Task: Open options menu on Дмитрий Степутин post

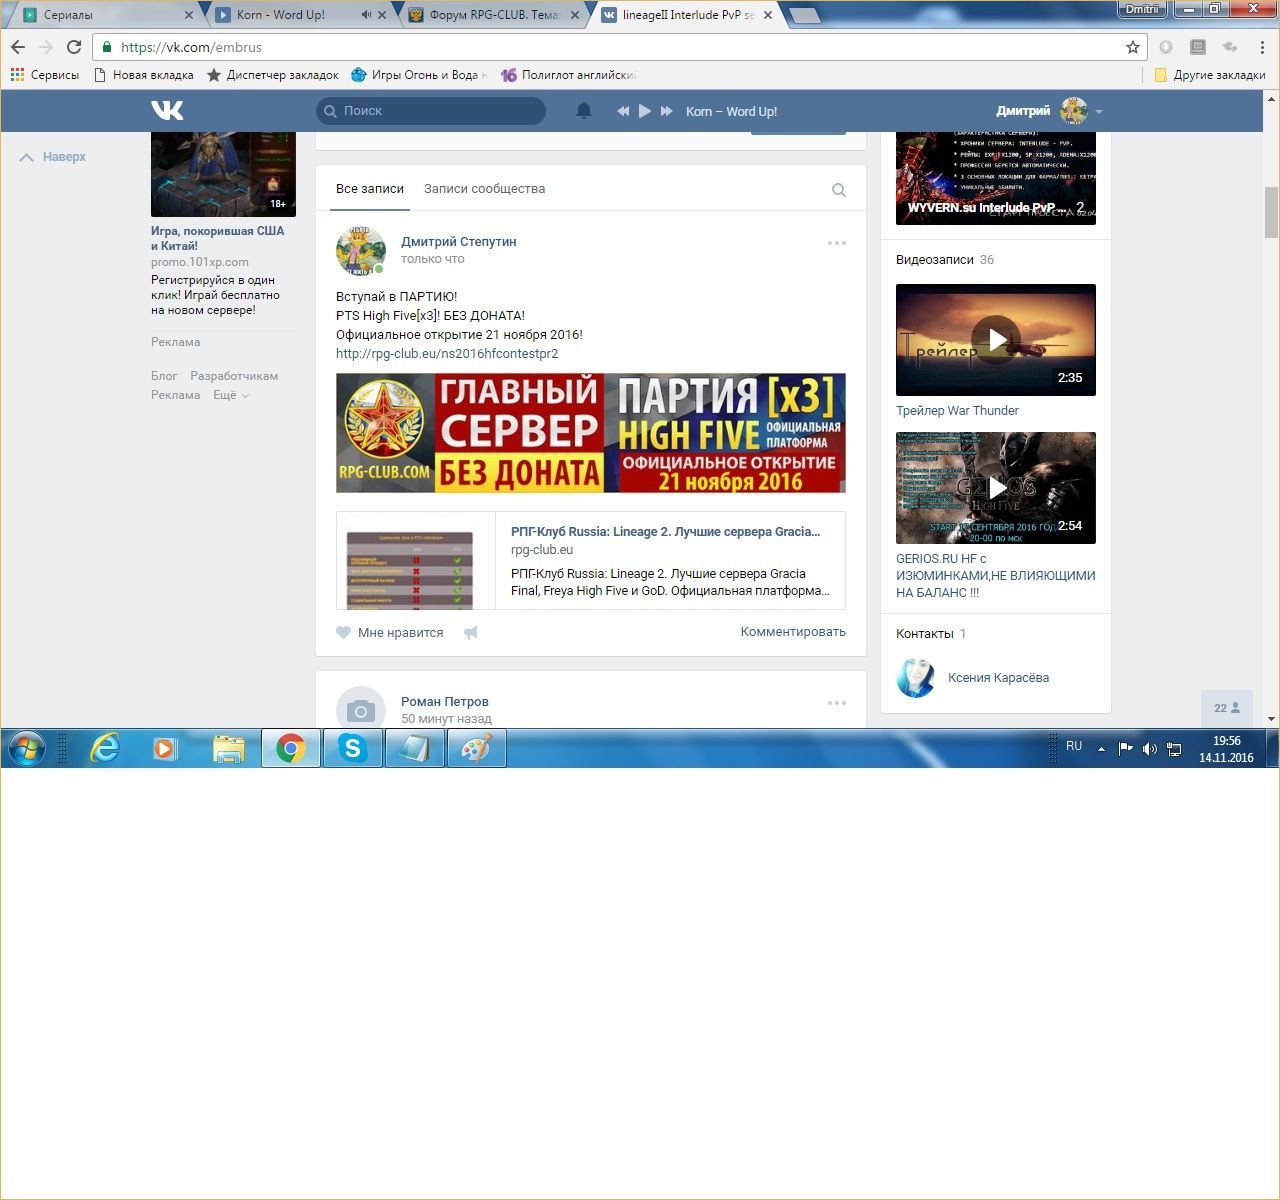Action: [x=837, y=243]
